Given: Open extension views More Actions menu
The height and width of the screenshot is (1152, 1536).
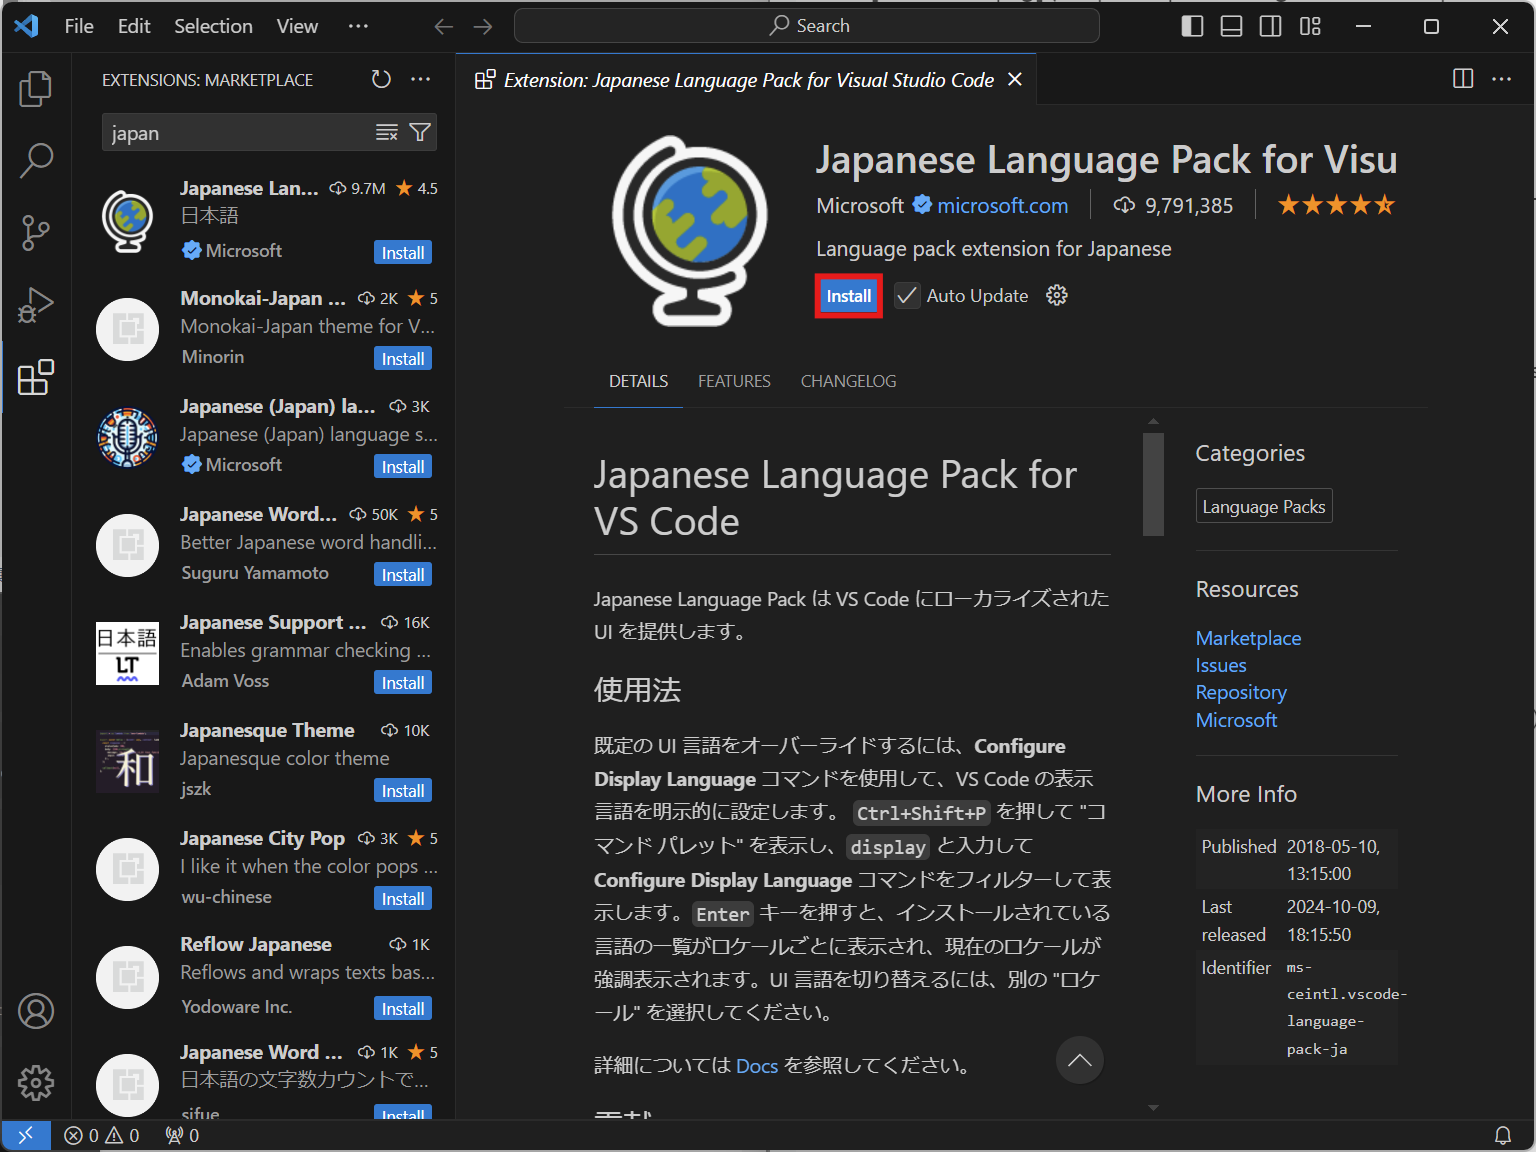Looking at the screenshot, I should pyautogui.click(x=420, y=79).
